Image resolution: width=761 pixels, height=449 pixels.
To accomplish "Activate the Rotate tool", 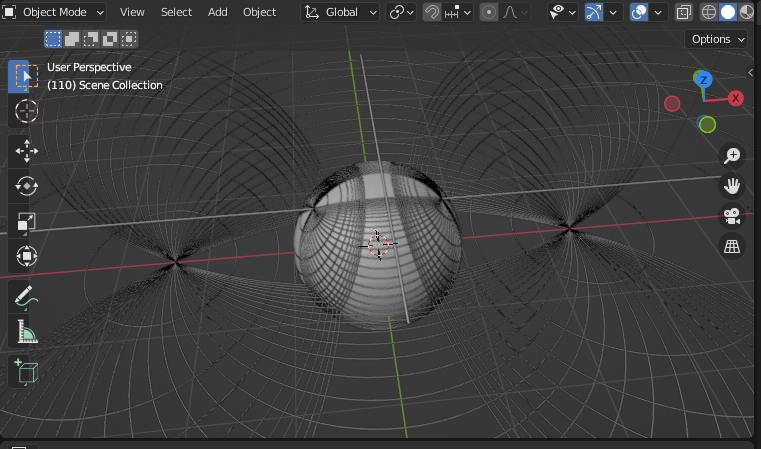I will pyautogui.click(x=27, y=186).
